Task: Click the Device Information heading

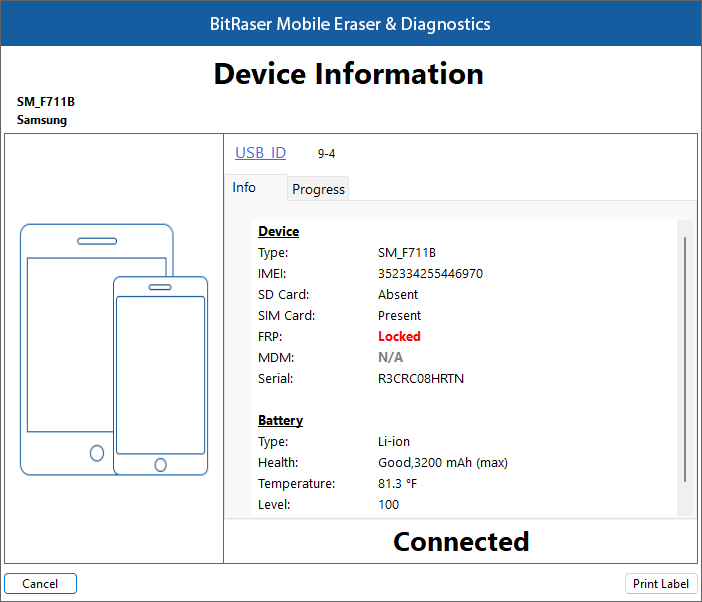Action: tap(349, 73)
